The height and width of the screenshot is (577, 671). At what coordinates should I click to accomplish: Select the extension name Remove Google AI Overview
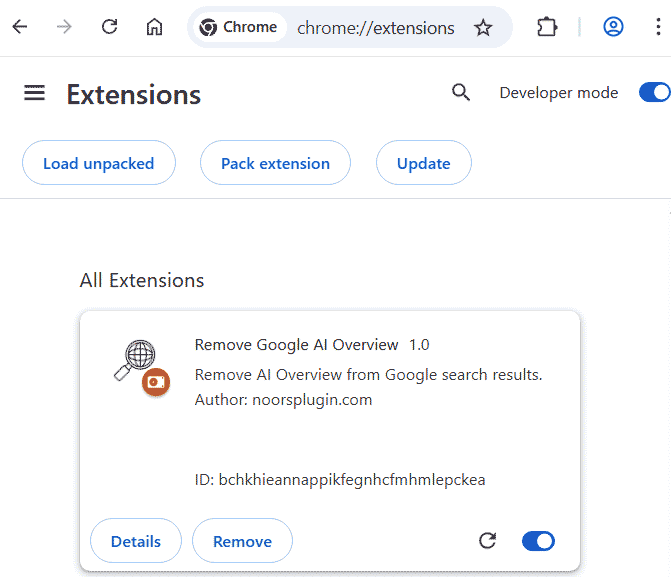pyautogui.click(x=296, y=345)
